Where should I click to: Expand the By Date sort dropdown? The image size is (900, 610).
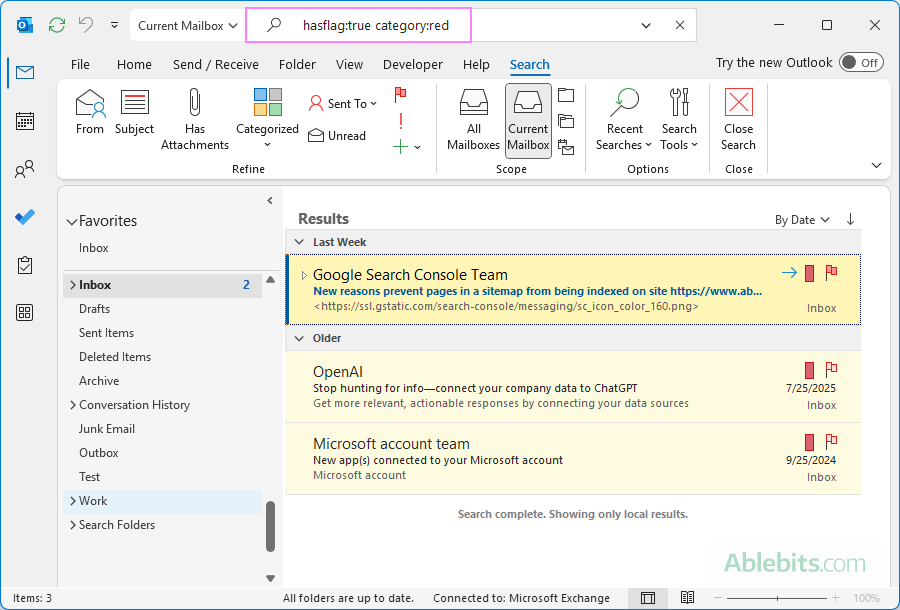click(x=802, y=220)
